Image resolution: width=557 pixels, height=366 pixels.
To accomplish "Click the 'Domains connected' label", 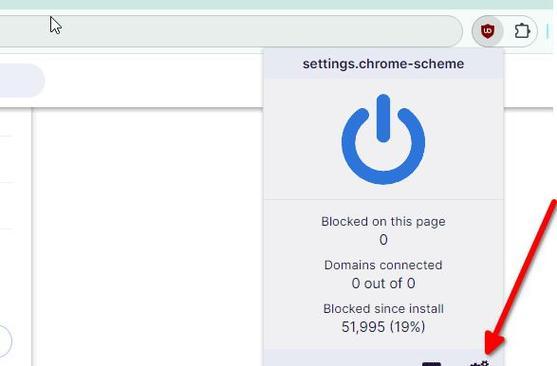I will tap(383, 265).
